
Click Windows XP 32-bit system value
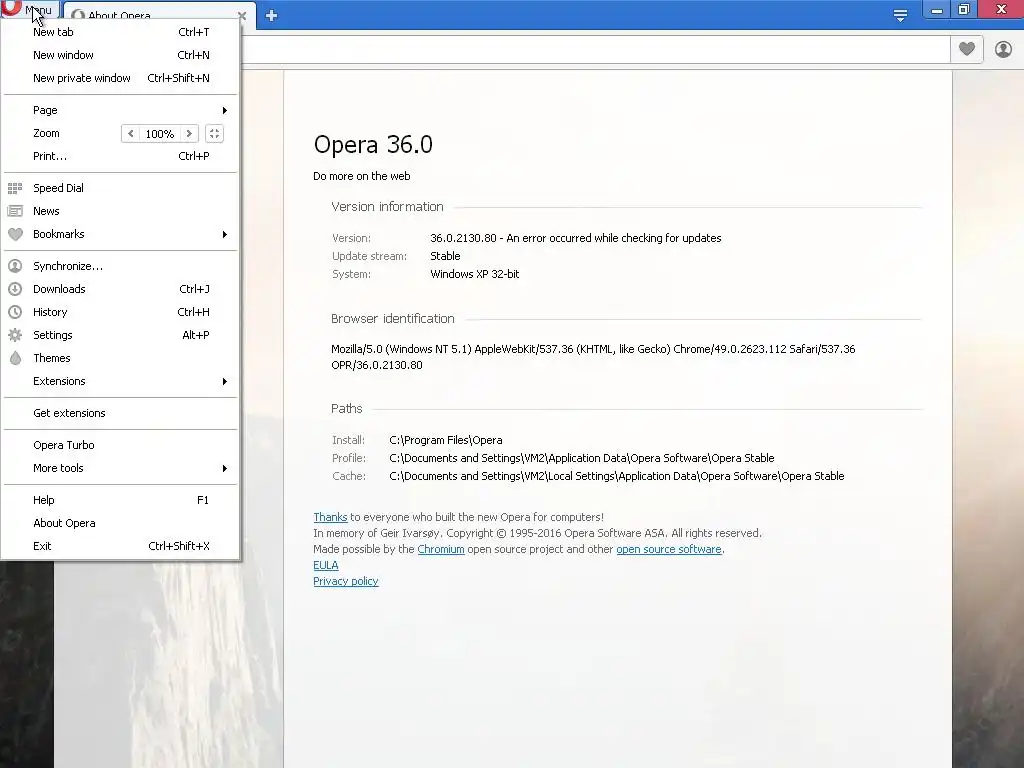pos(475,274)
